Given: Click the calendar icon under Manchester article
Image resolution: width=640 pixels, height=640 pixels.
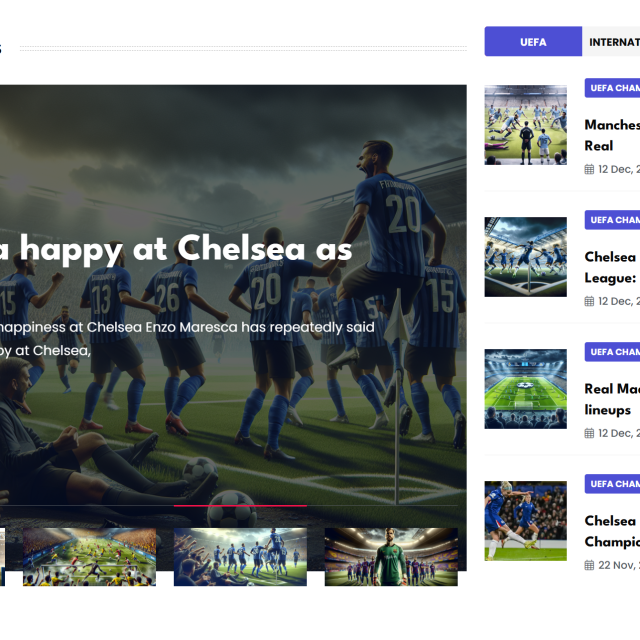Looking at the screenshot, I should (x=589, y=169).
